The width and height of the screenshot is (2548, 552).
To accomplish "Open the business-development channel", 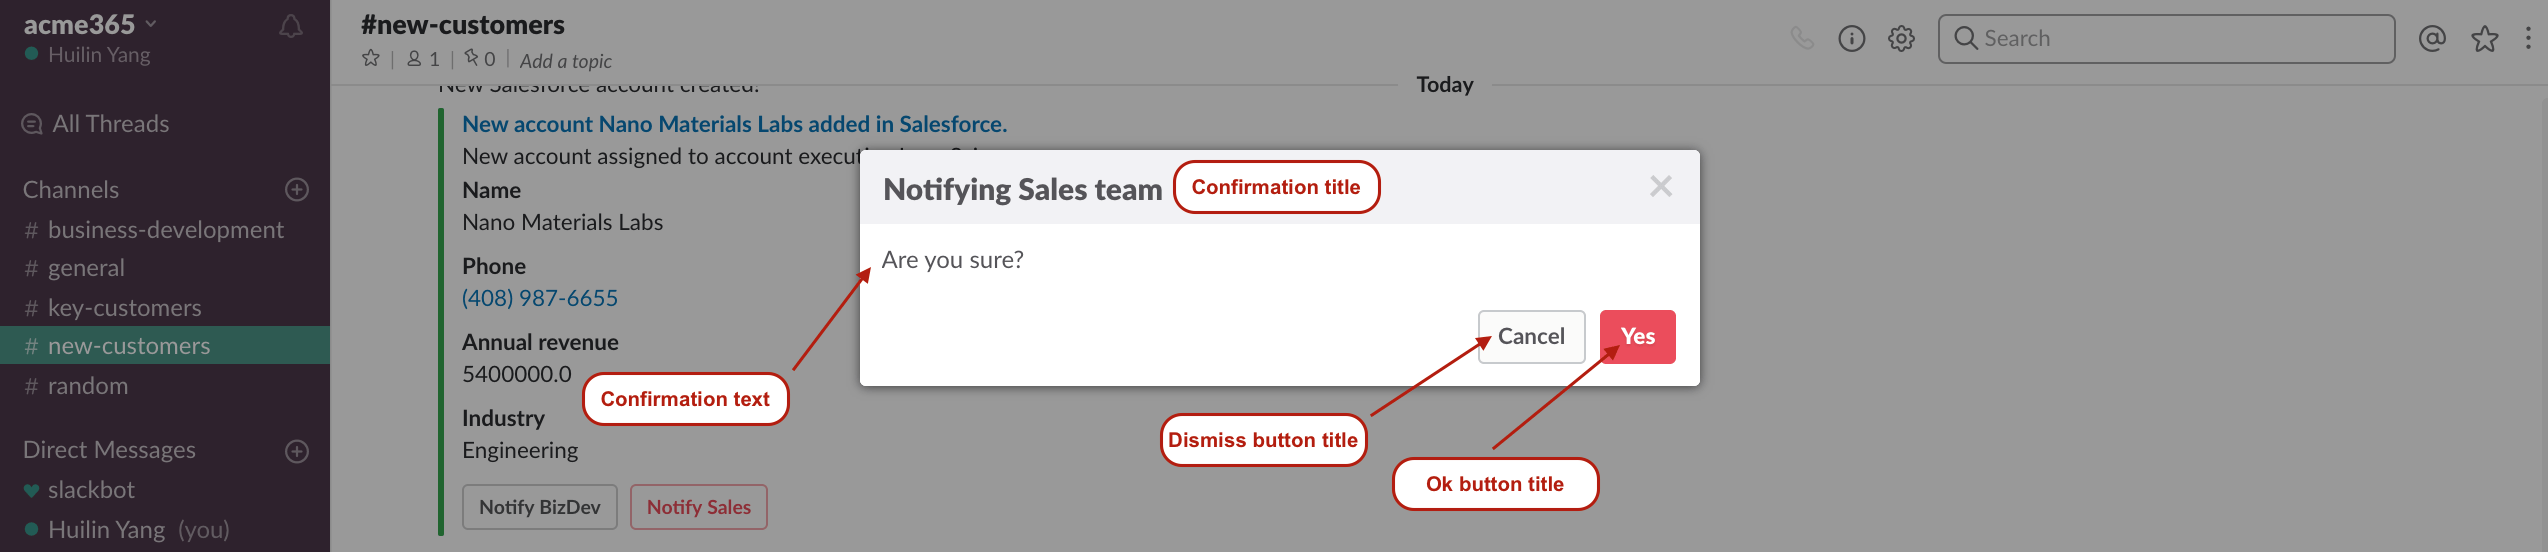I will [165, 230].
